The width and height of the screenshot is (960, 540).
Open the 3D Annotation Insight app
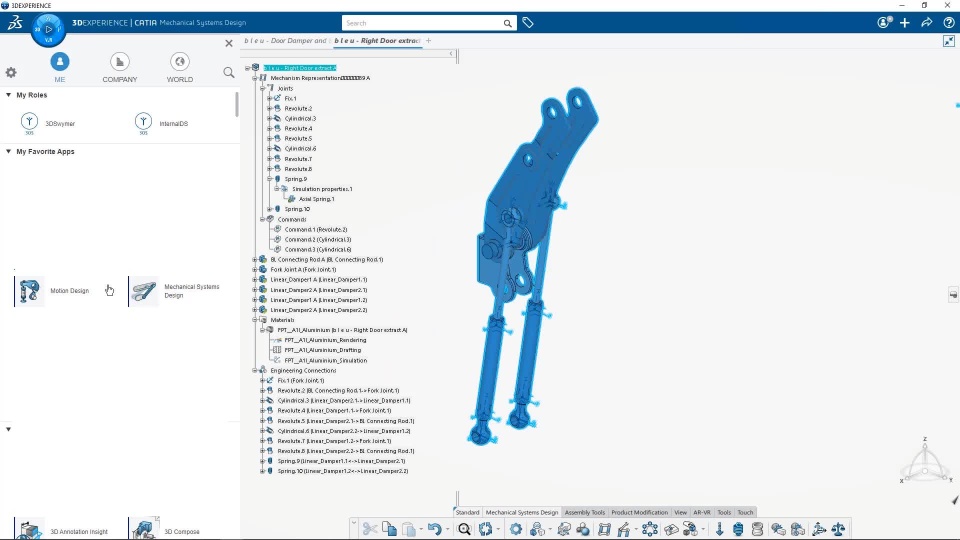[62, 530]
